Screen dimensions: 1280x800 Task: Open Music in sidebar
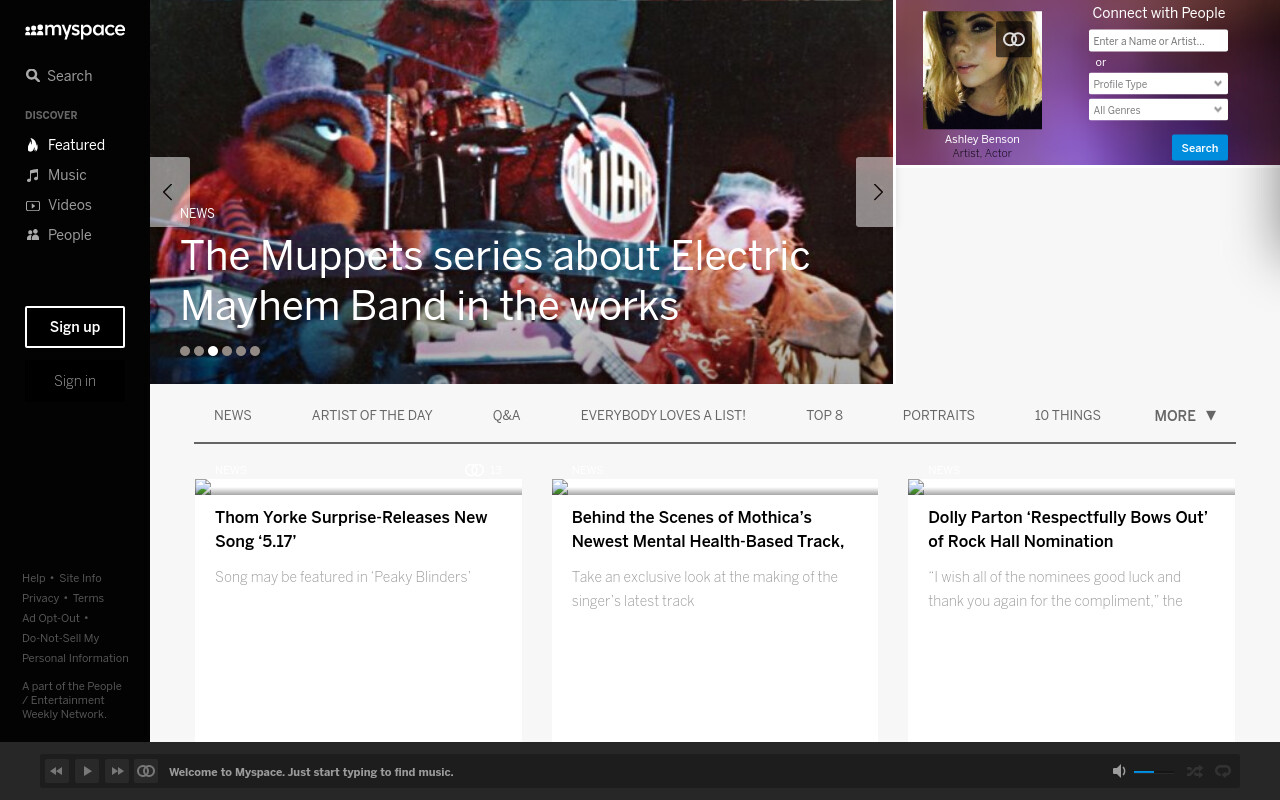click(x=56, y=175)
